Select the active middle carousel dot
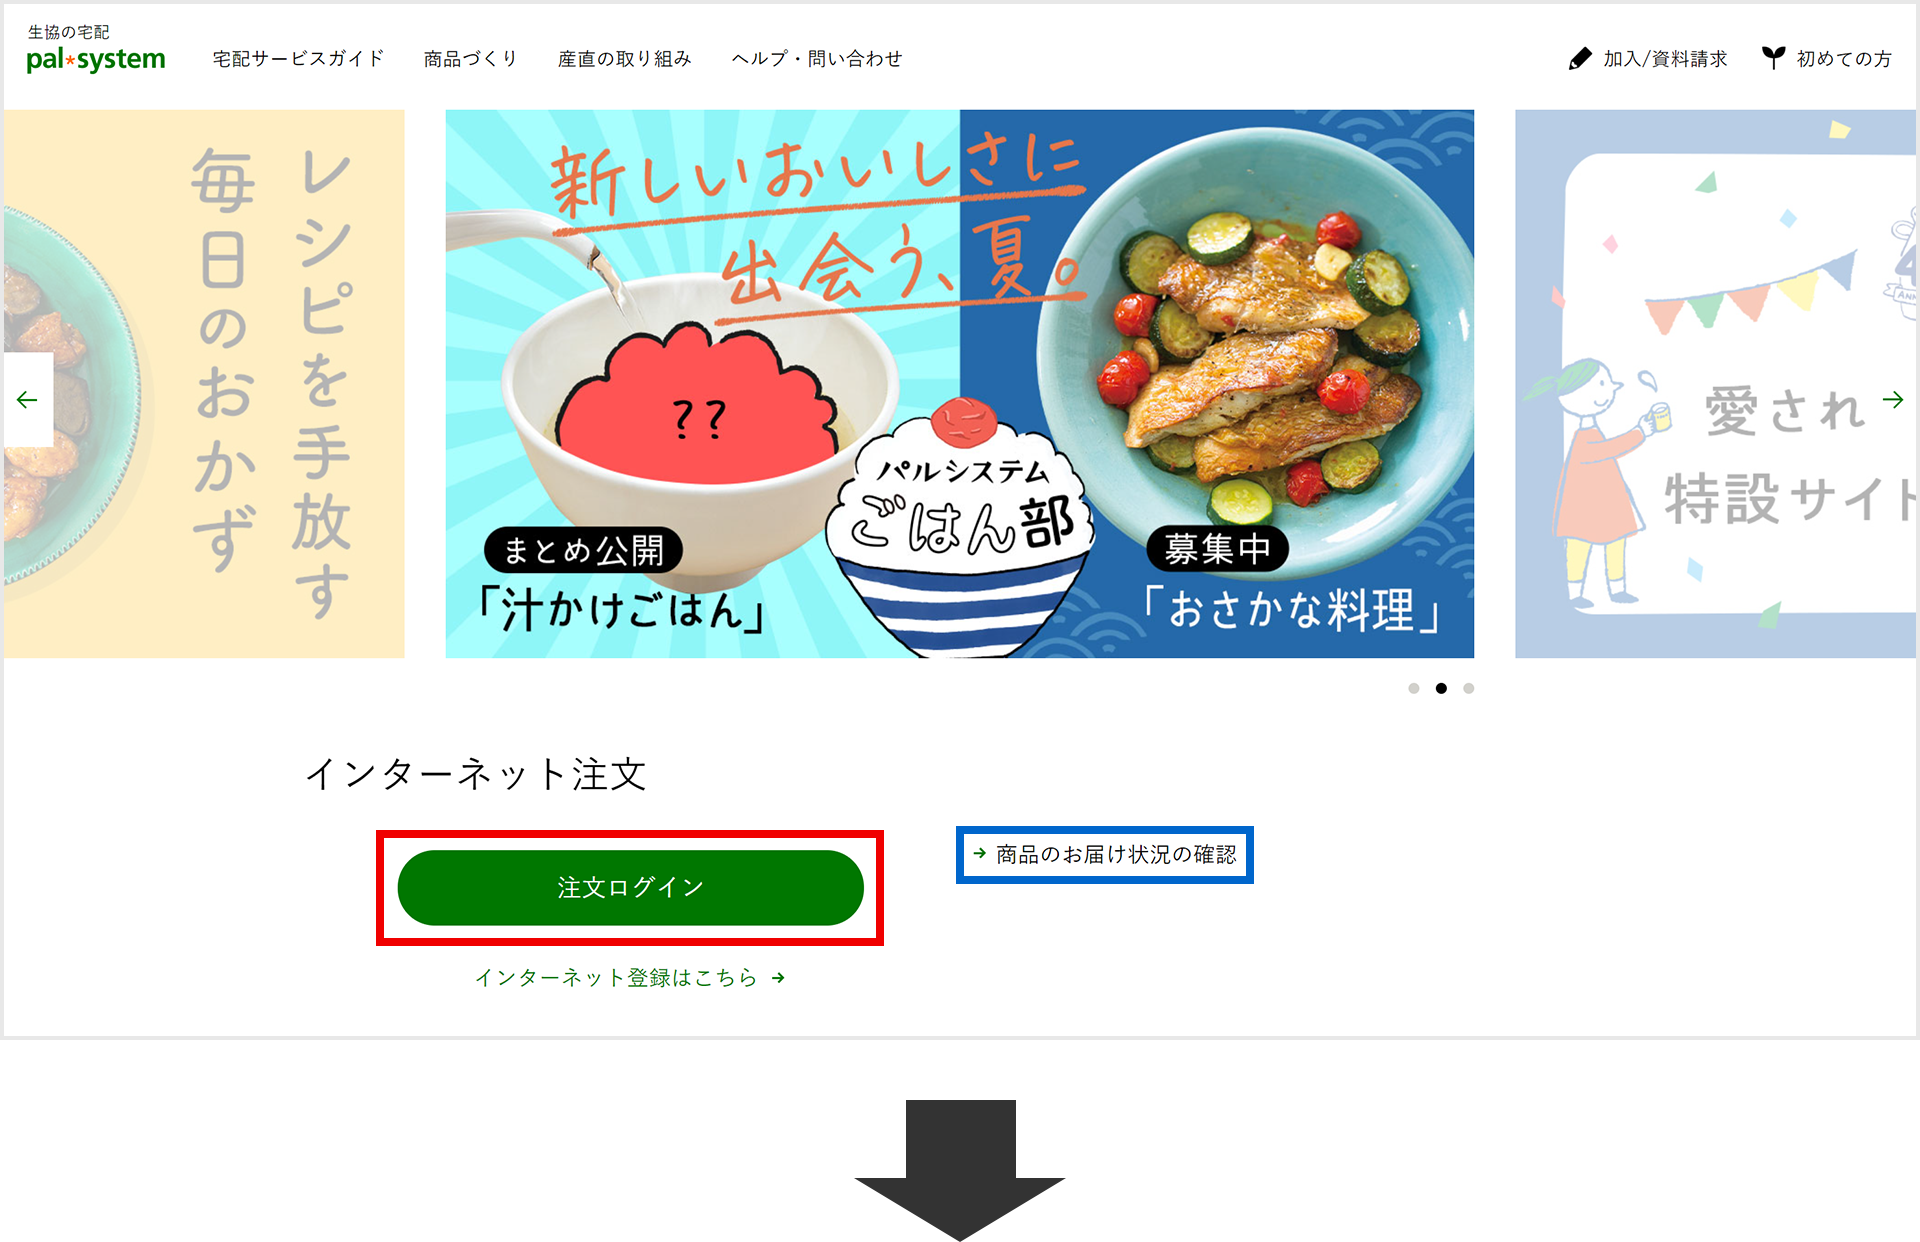The height and width of the screenshot is (1242, 1920). pos(1441,688)
